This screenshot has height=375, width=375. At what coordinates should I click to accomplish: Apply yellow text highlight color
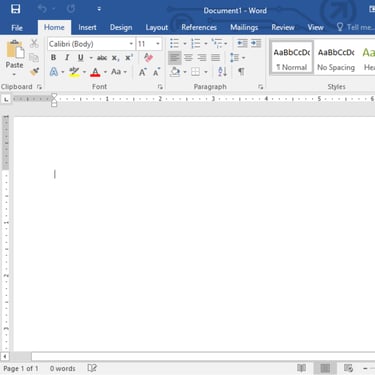(x=74, y=72)
